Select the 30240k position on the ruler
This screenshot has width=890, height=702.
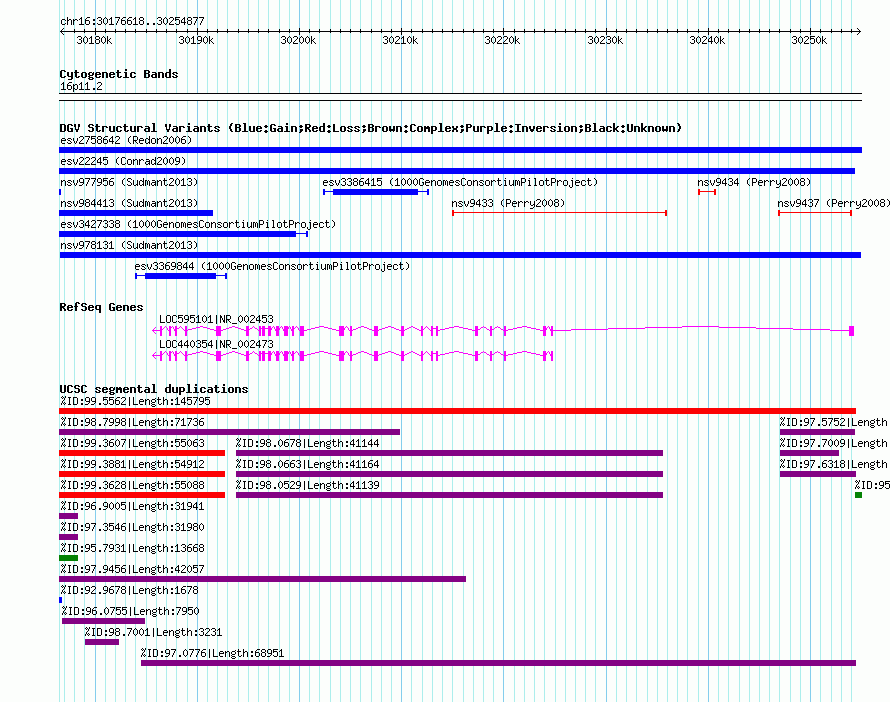pos(707,40)
